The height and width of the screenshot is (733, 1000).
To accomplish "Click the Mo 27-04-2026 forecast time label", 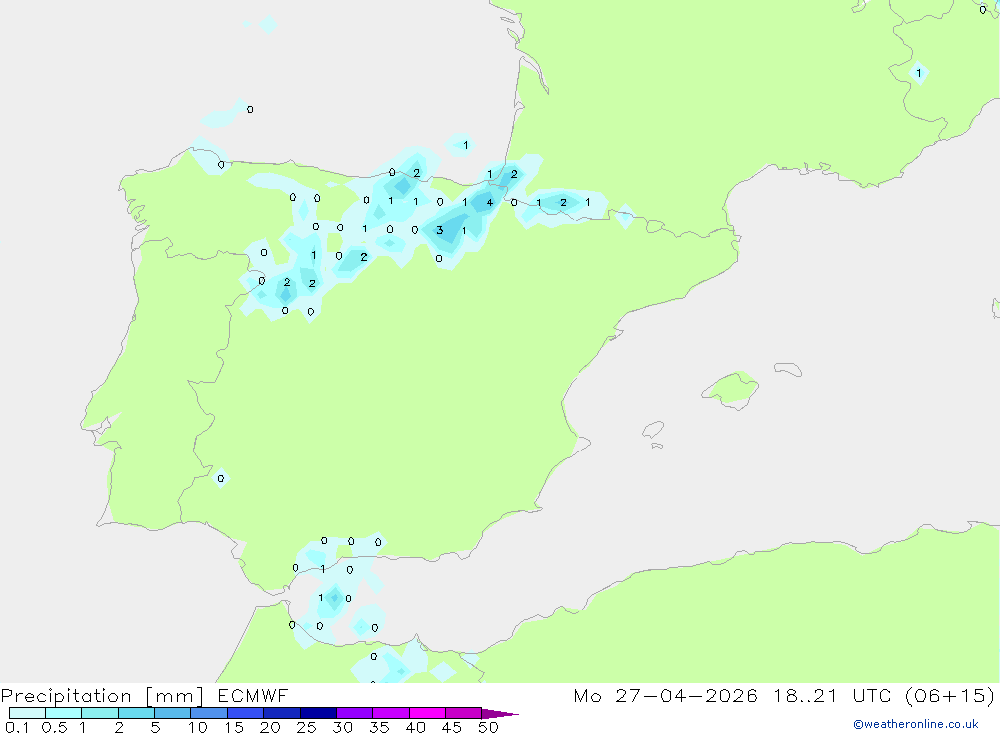I will click(x=784, y=695).
